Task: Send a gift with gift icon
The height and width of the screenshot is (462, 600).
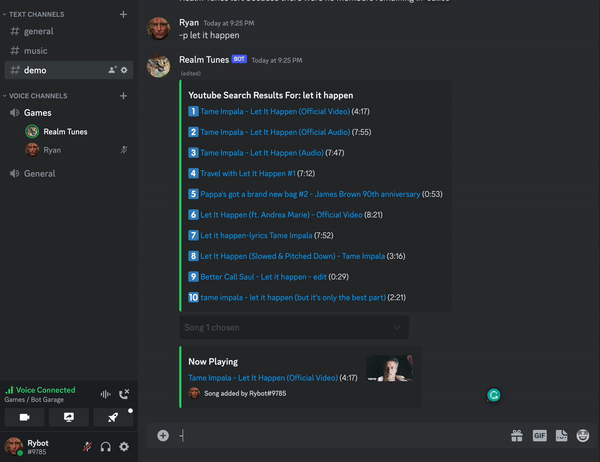Action: coord(517,436)
